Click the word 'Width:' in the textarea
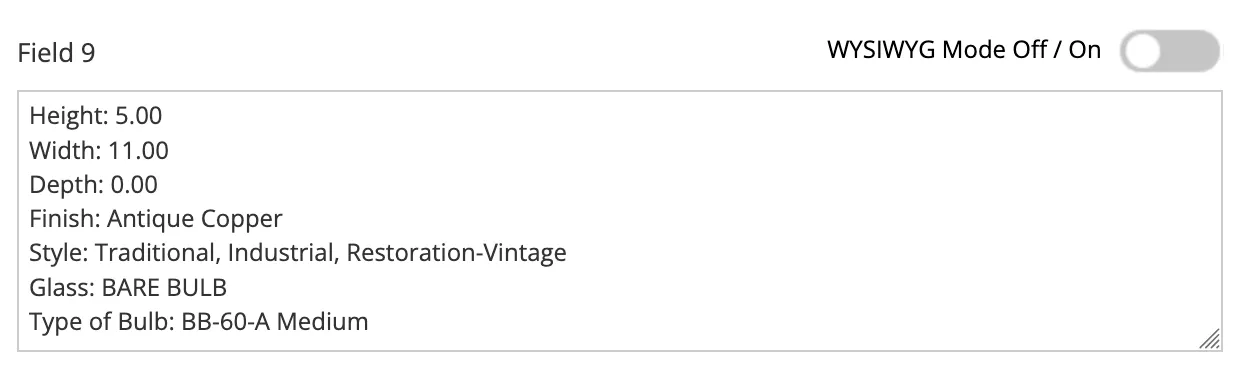Viewport: 1250px width, 372px height. (63, 151)
